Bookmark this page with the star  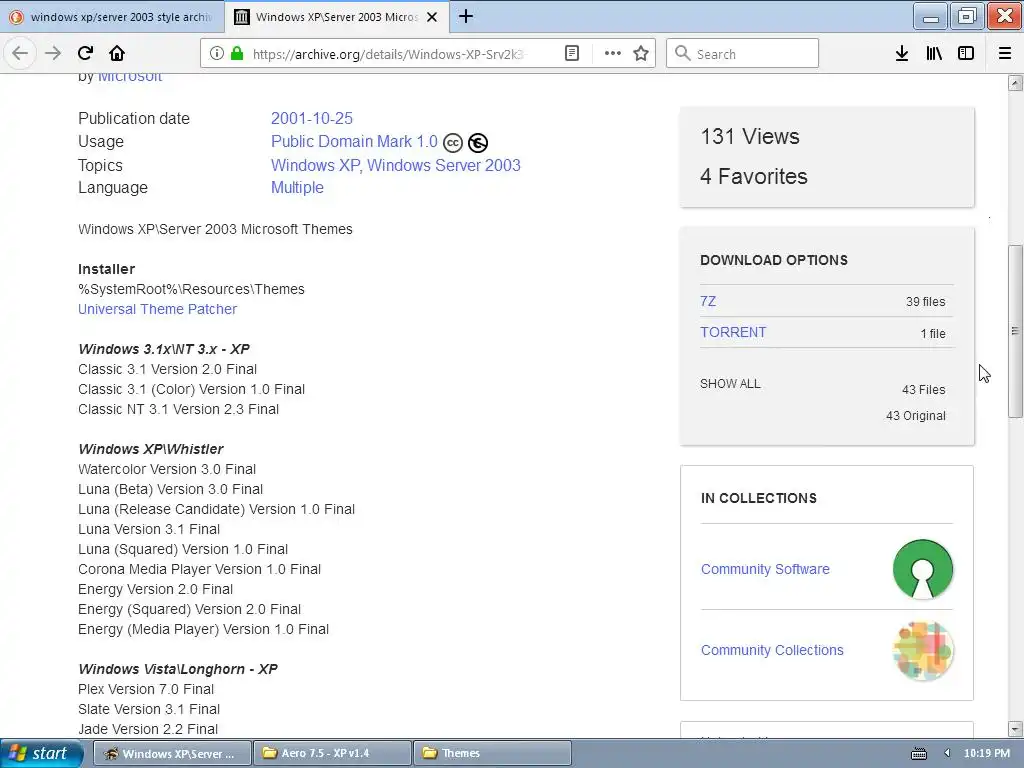pyautogui.click(x=641, y=54)
